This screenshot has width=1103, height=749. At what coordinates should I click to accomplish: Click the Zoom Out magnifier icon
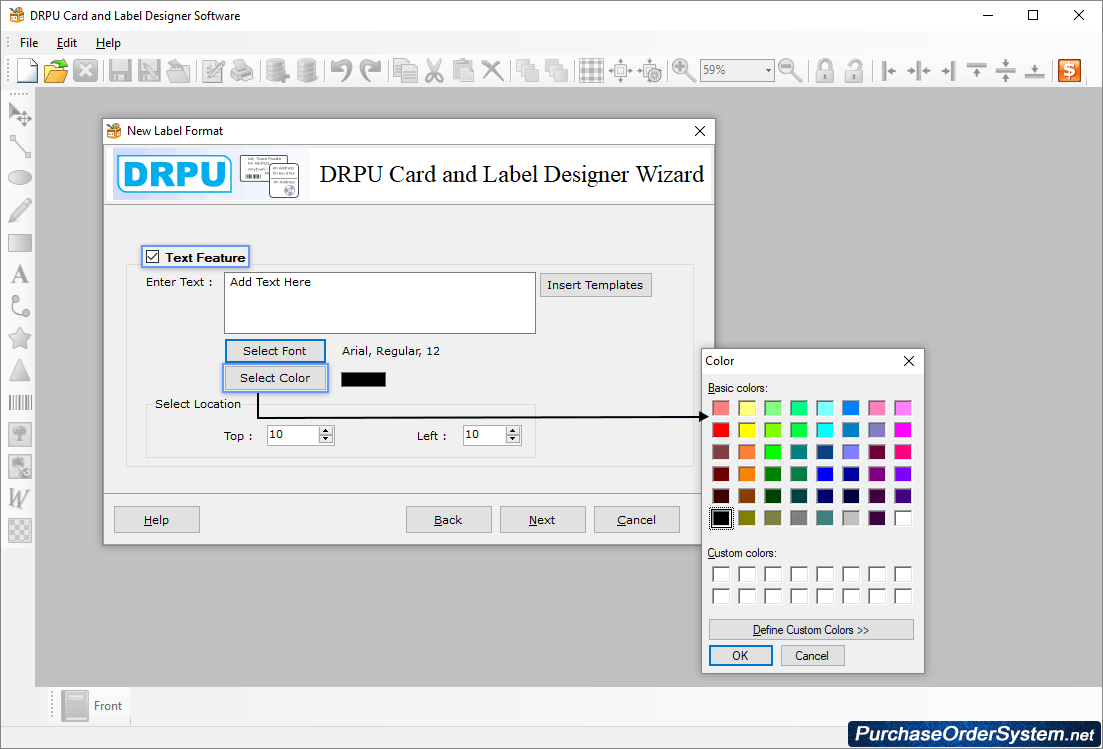[790, 70]
